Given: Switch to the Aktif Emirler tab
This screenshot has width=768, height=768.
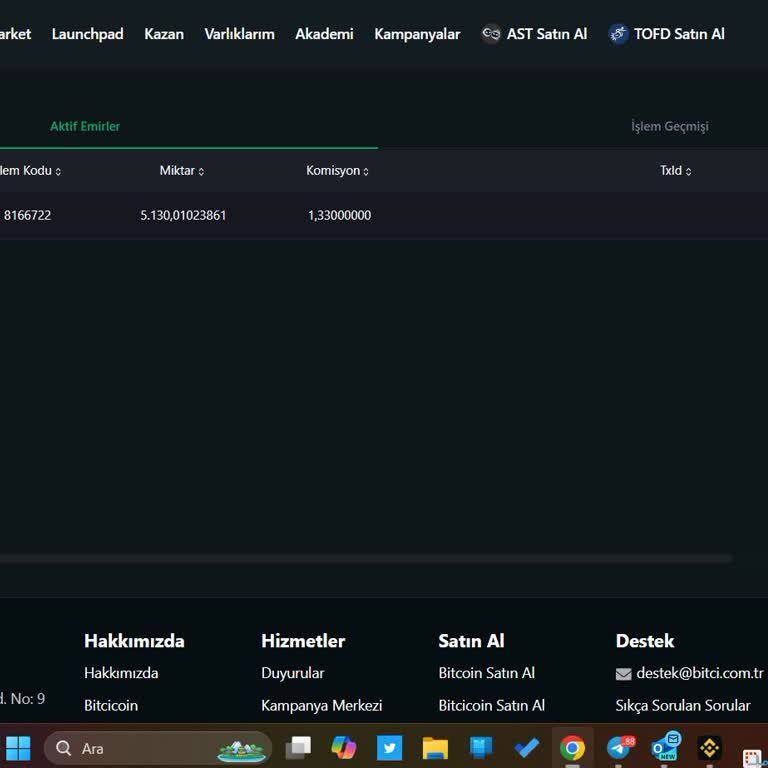Looking at the screenshot, I should (85, 126).
